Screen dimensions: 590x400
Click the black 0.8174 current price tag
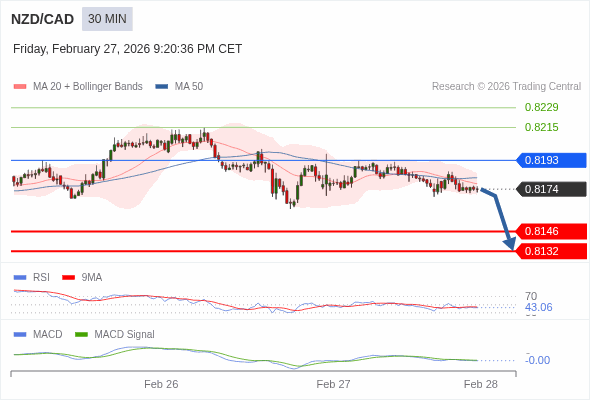click(551, 189)
